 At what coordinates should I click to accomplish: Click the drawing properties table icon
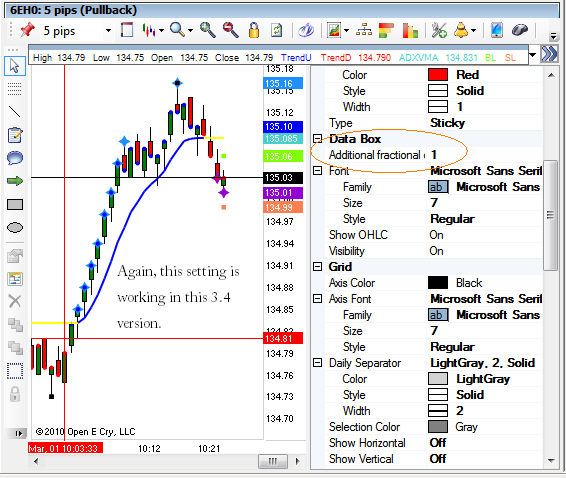pos(15,279)
